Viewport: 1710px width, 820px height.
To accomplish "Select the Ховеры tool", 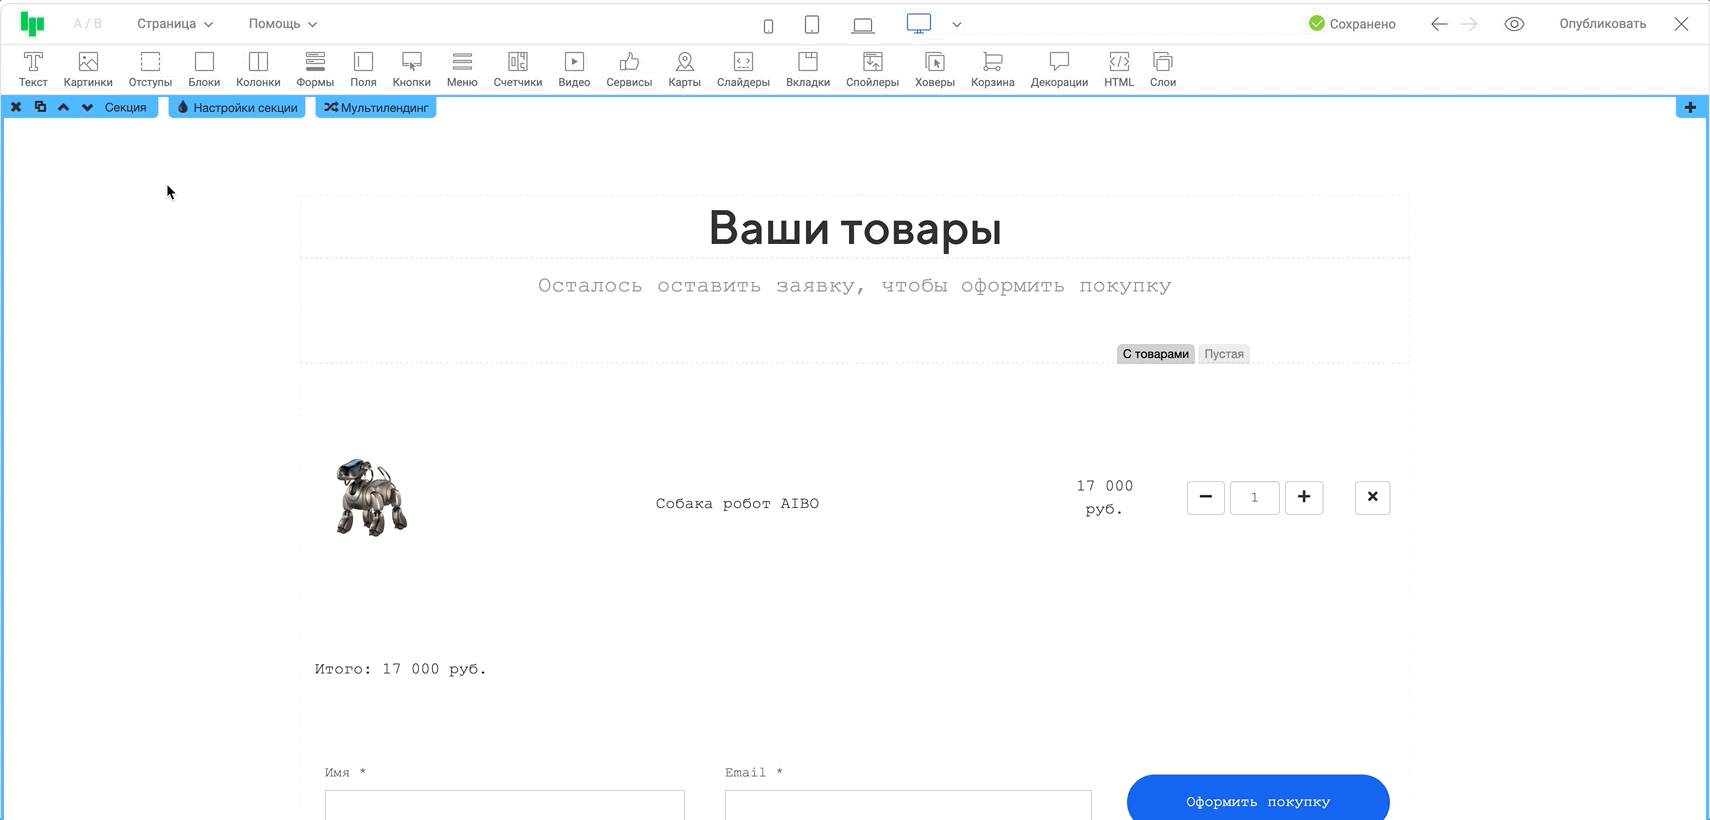I will point(935,69).
